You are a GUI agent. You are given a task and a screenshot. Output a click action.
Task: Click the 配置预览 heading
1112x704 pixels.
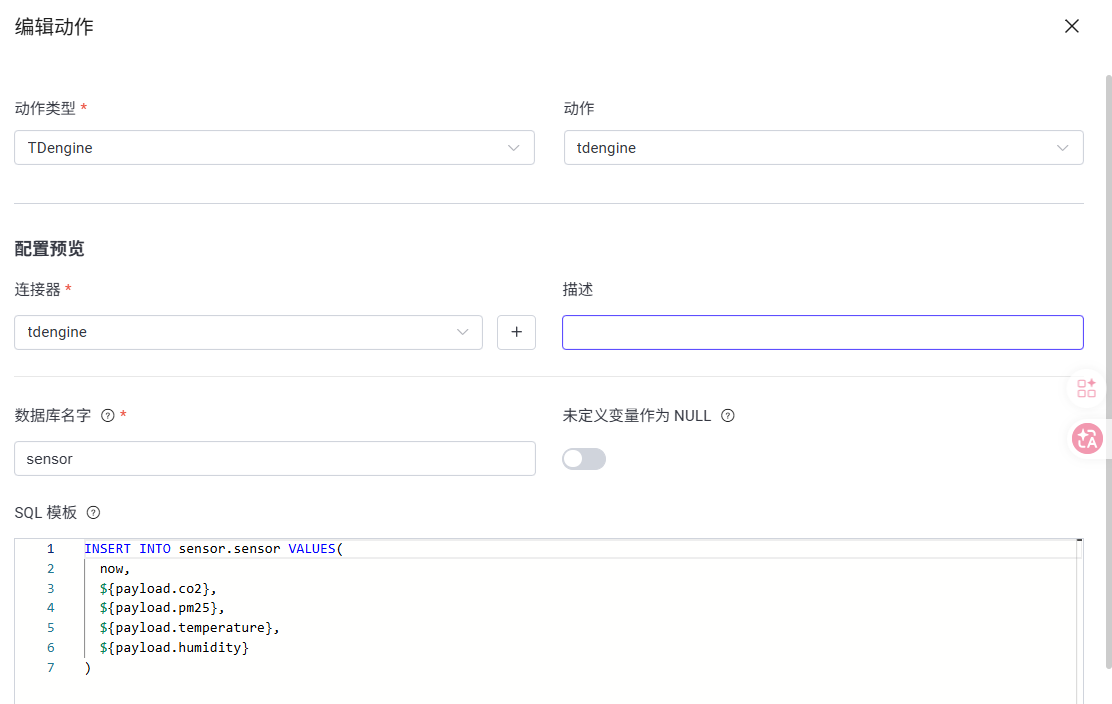click(49, 249)
